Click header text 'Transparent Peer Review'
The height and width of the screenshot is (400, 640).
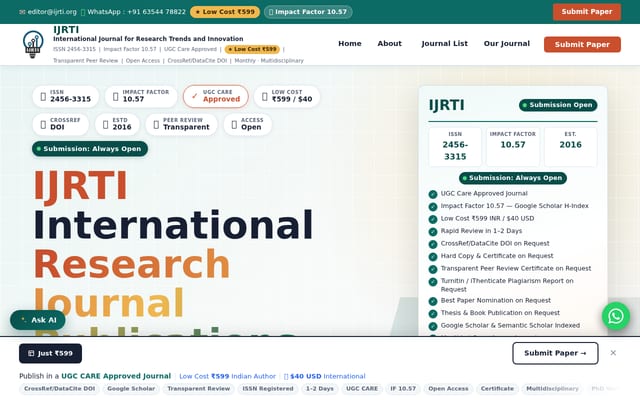tap(86, 60)
